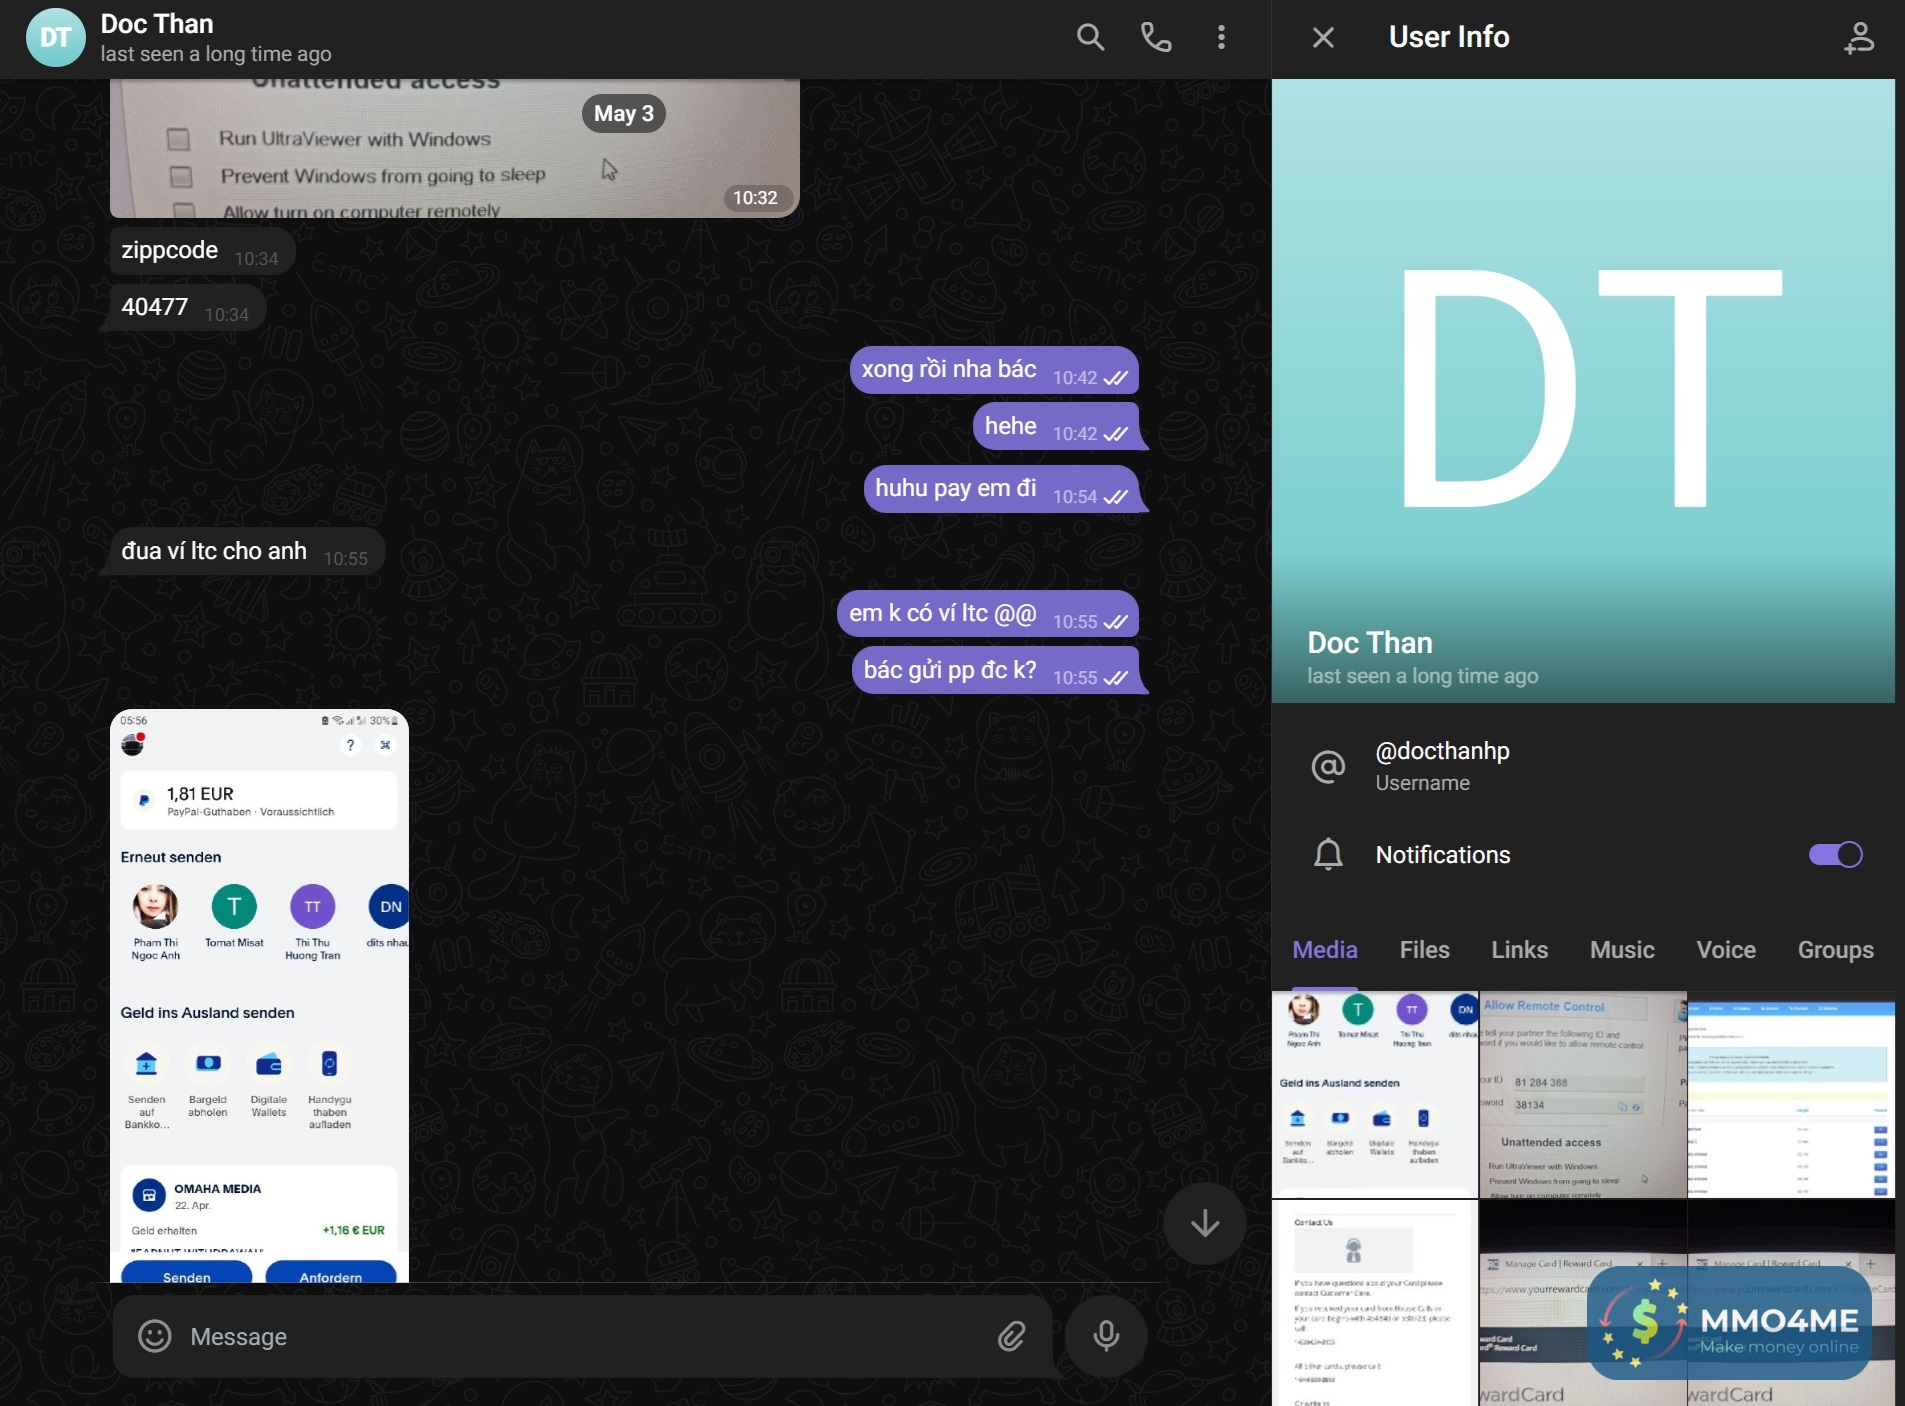This screenshot has width=1905, height=1406.
Task: Switch to the Media tab
Action: 1325,950
